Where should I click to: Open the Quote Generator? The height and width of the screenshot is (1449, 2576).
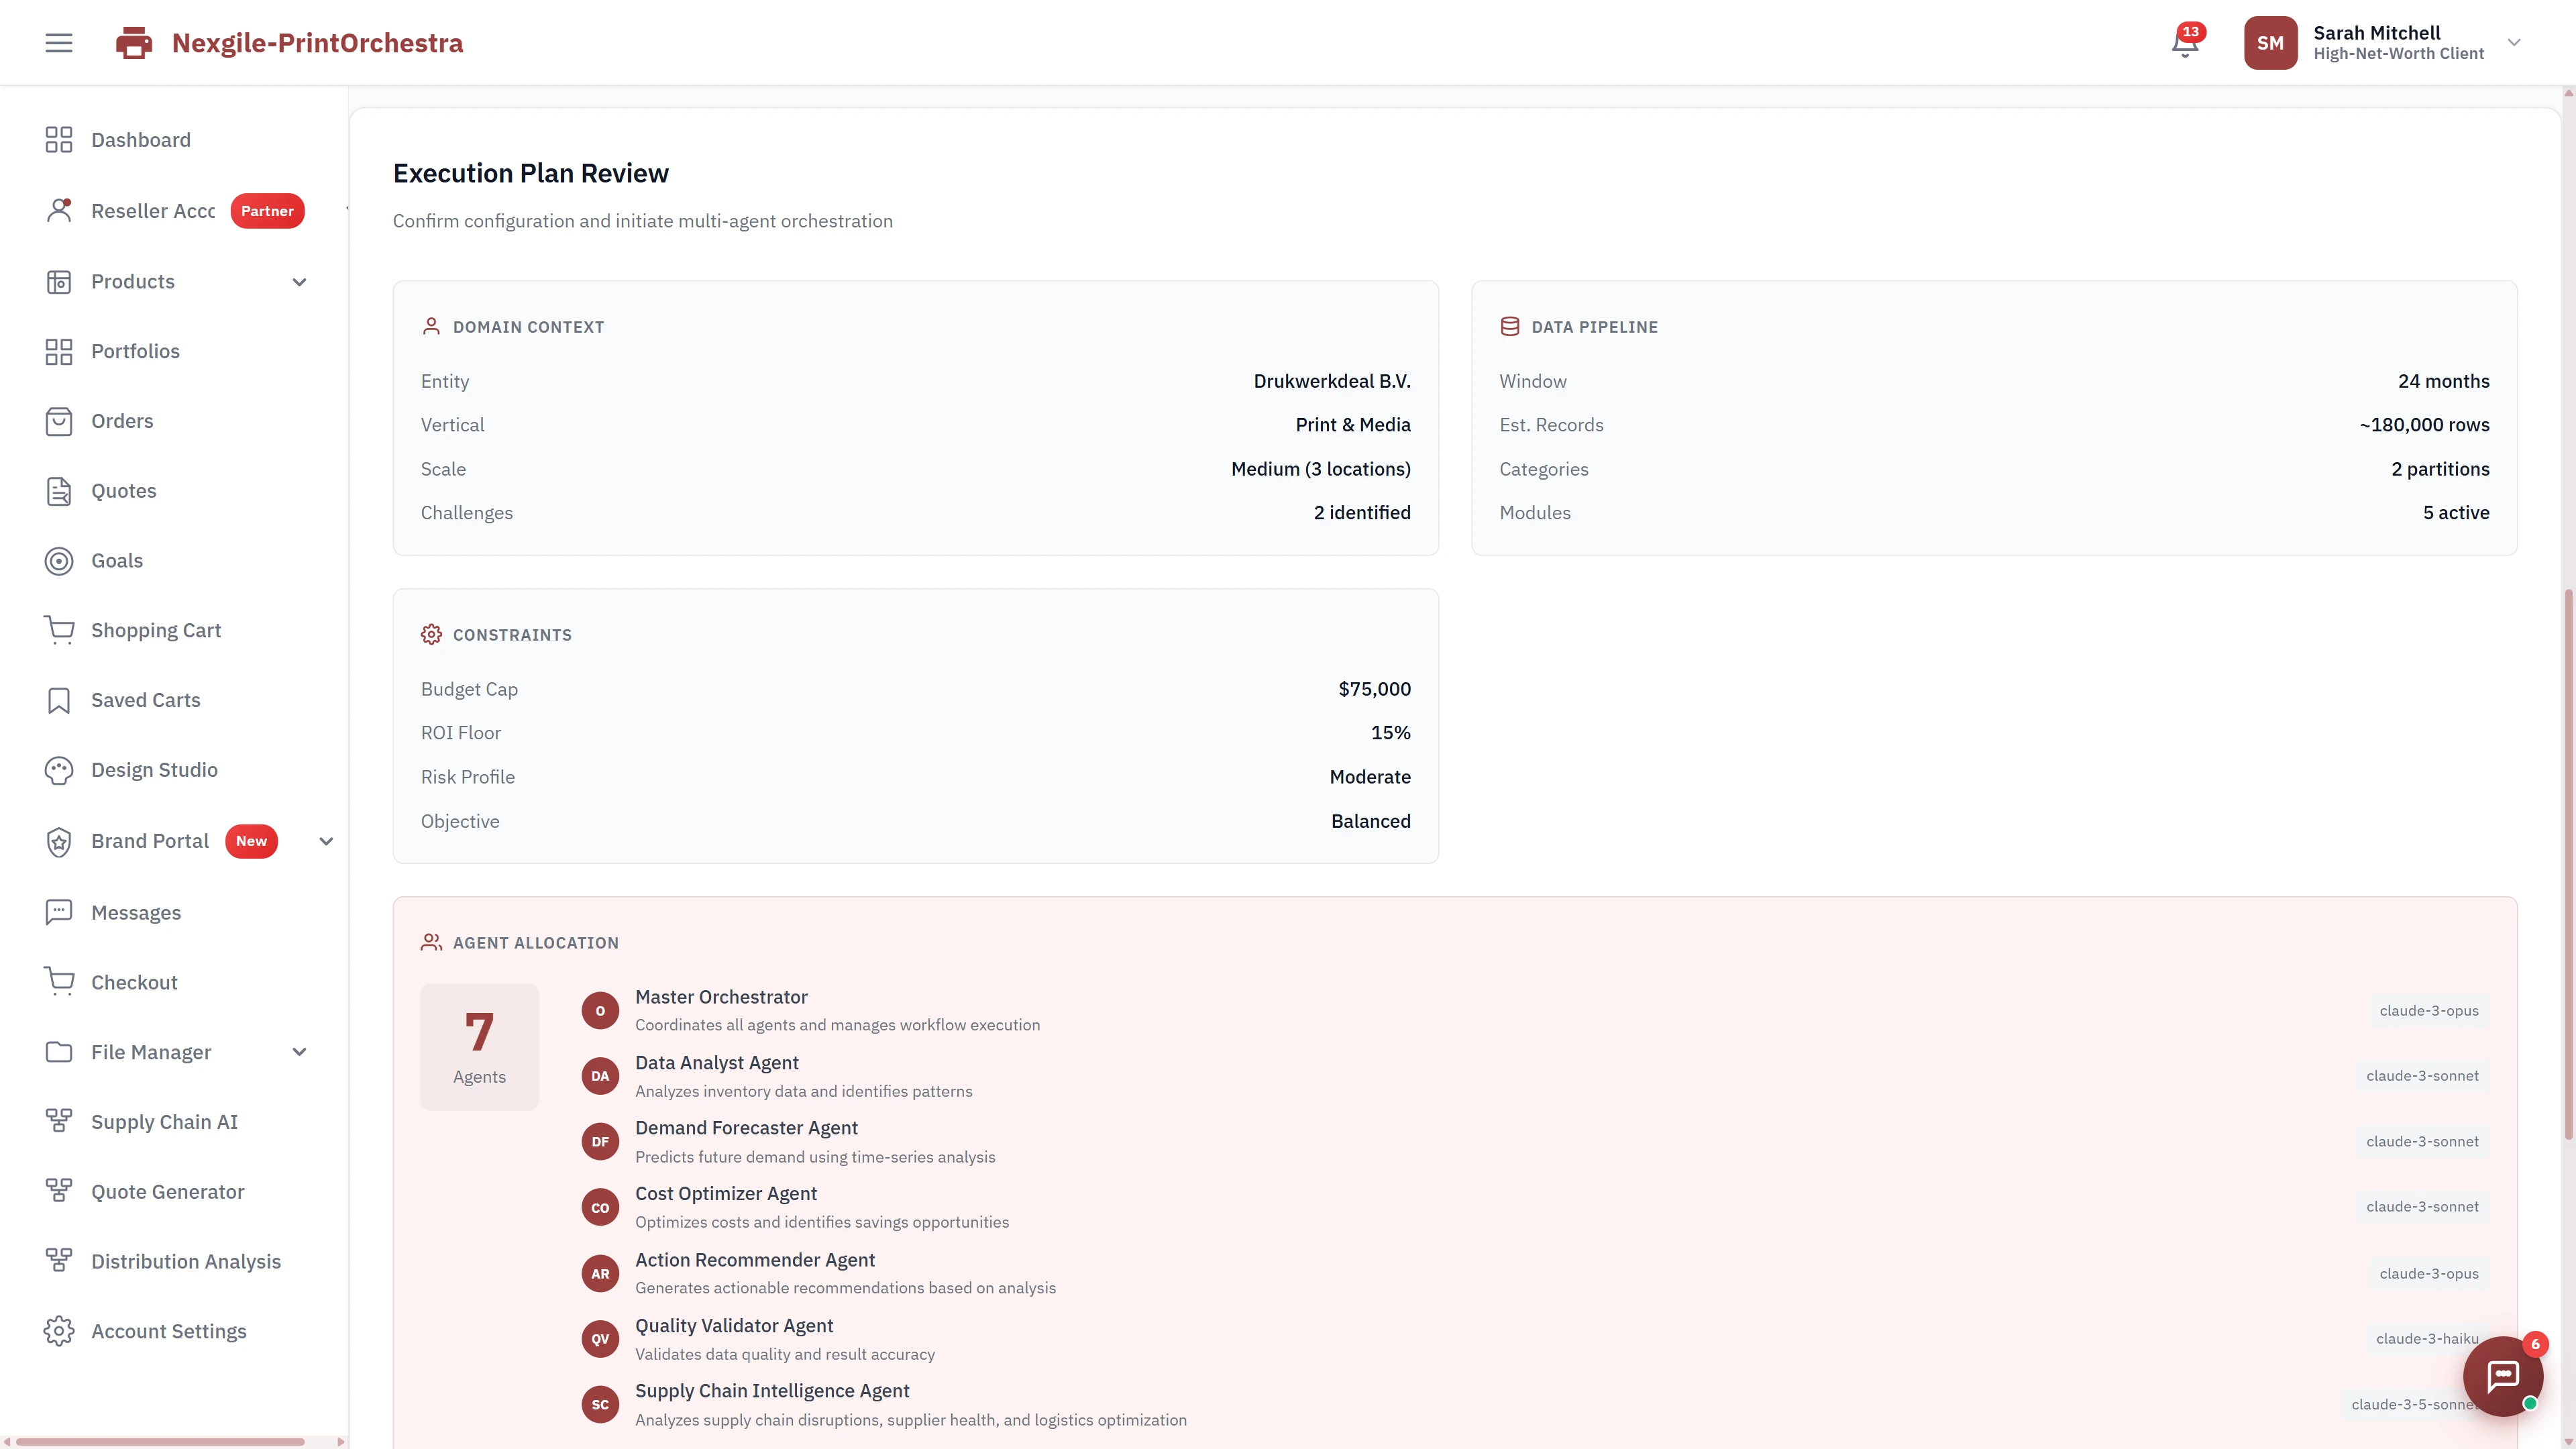click(168, 1191)
